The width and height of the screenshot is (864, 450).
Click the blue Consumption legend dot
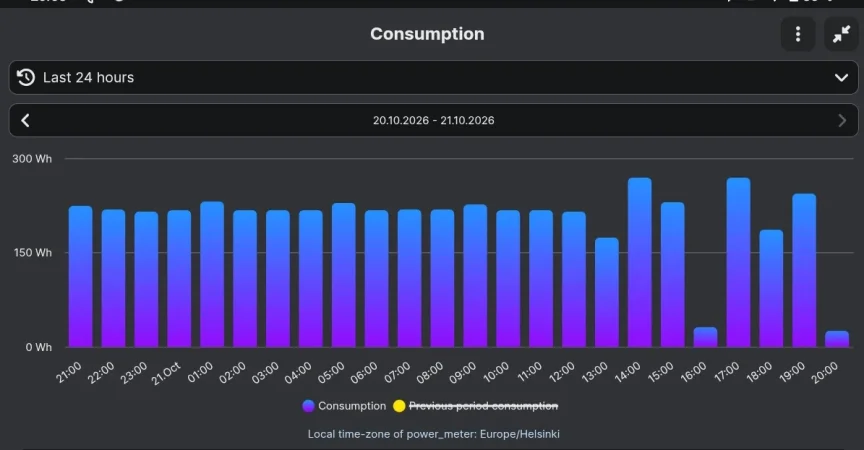tap(308, 406)
